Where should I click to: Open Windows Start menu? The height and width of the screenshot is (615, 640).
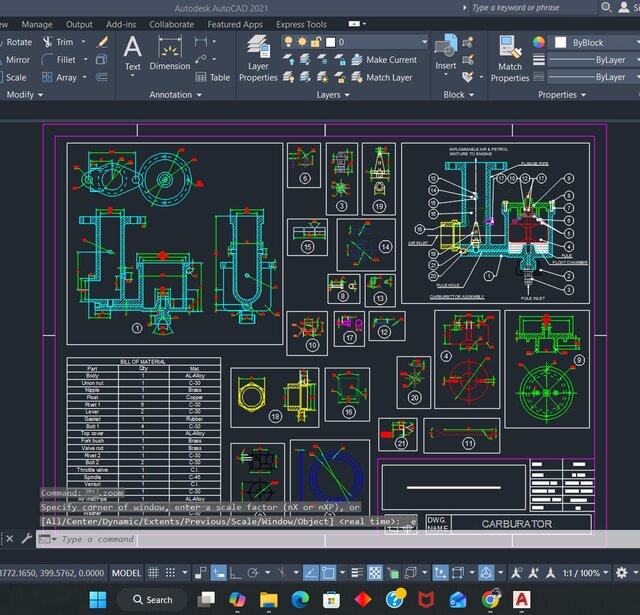click(x=98, y=599)
